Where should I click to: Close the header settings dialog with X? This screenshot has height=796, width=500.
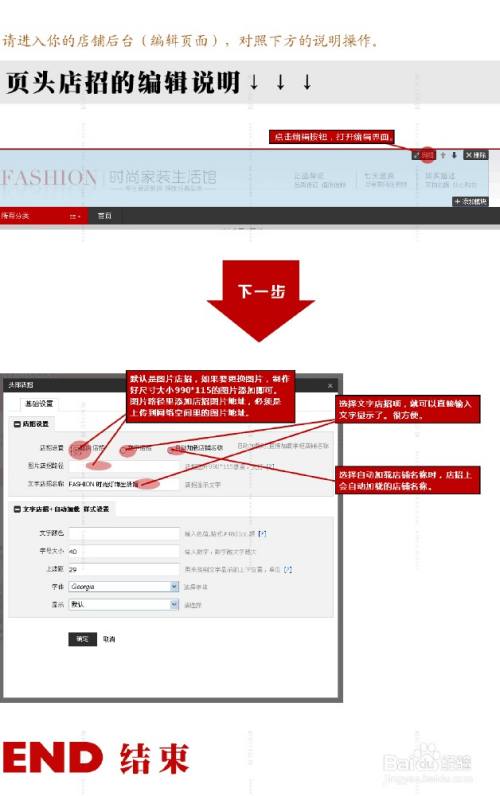tap(330, 386)
